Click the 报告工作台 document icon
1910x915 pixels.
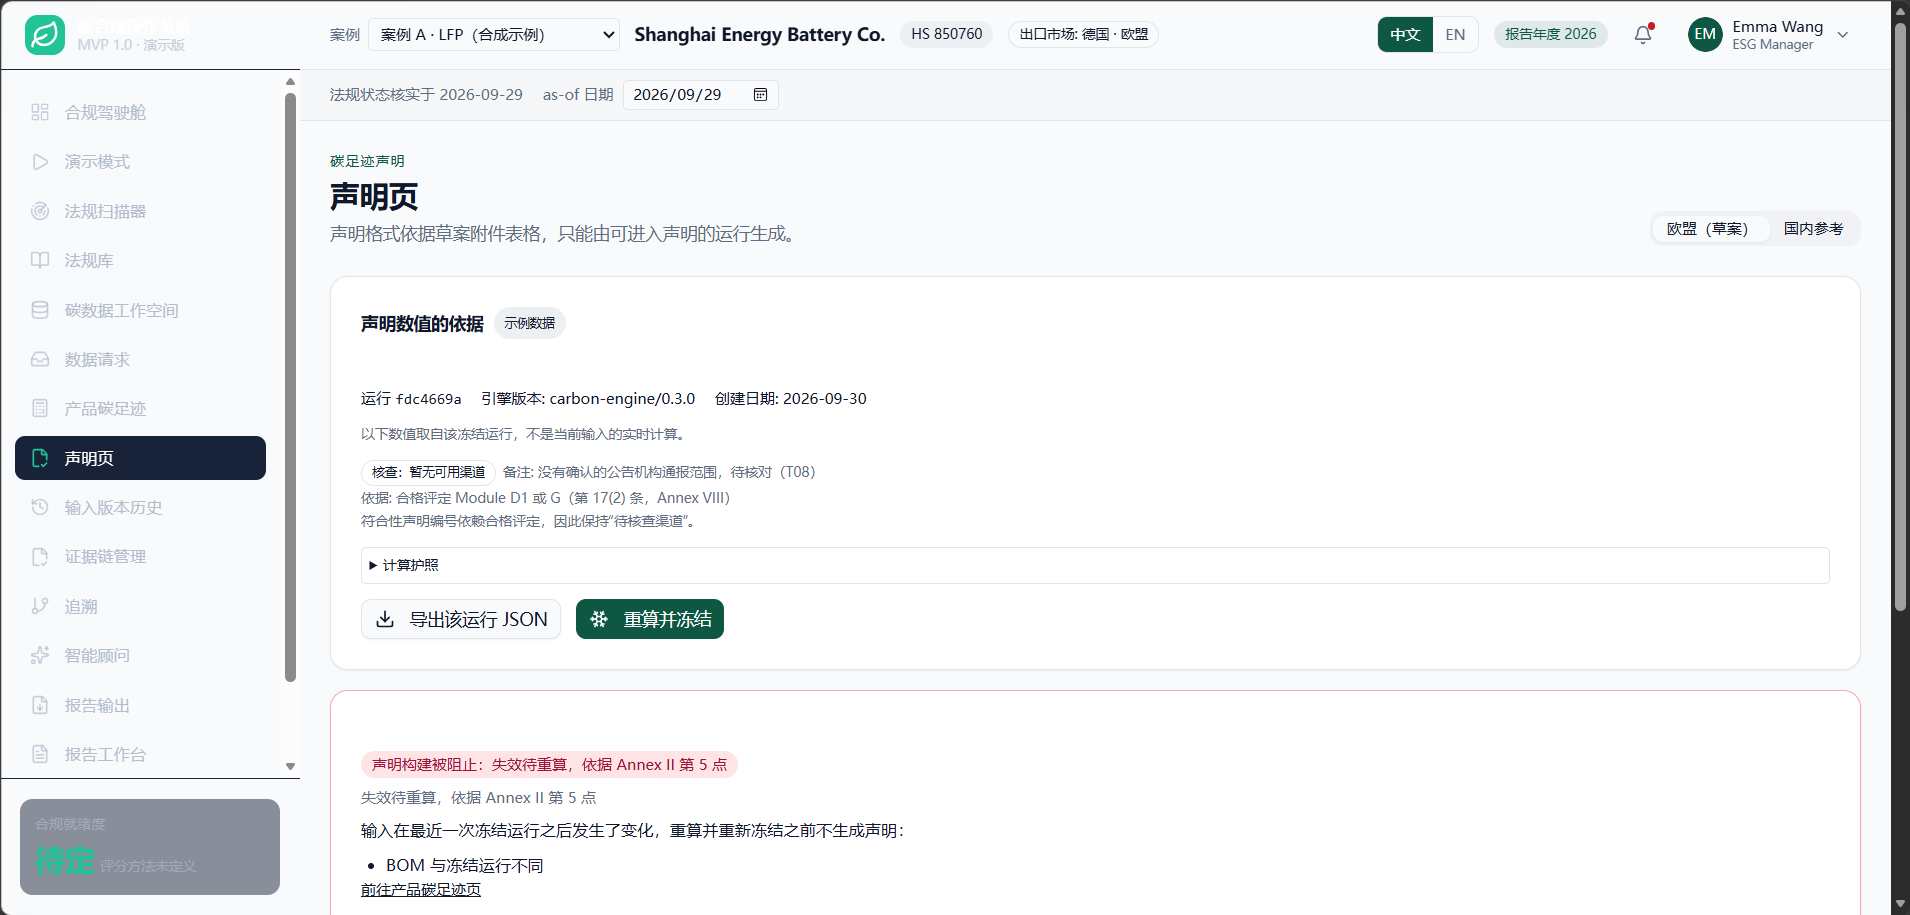pos(40,754)
